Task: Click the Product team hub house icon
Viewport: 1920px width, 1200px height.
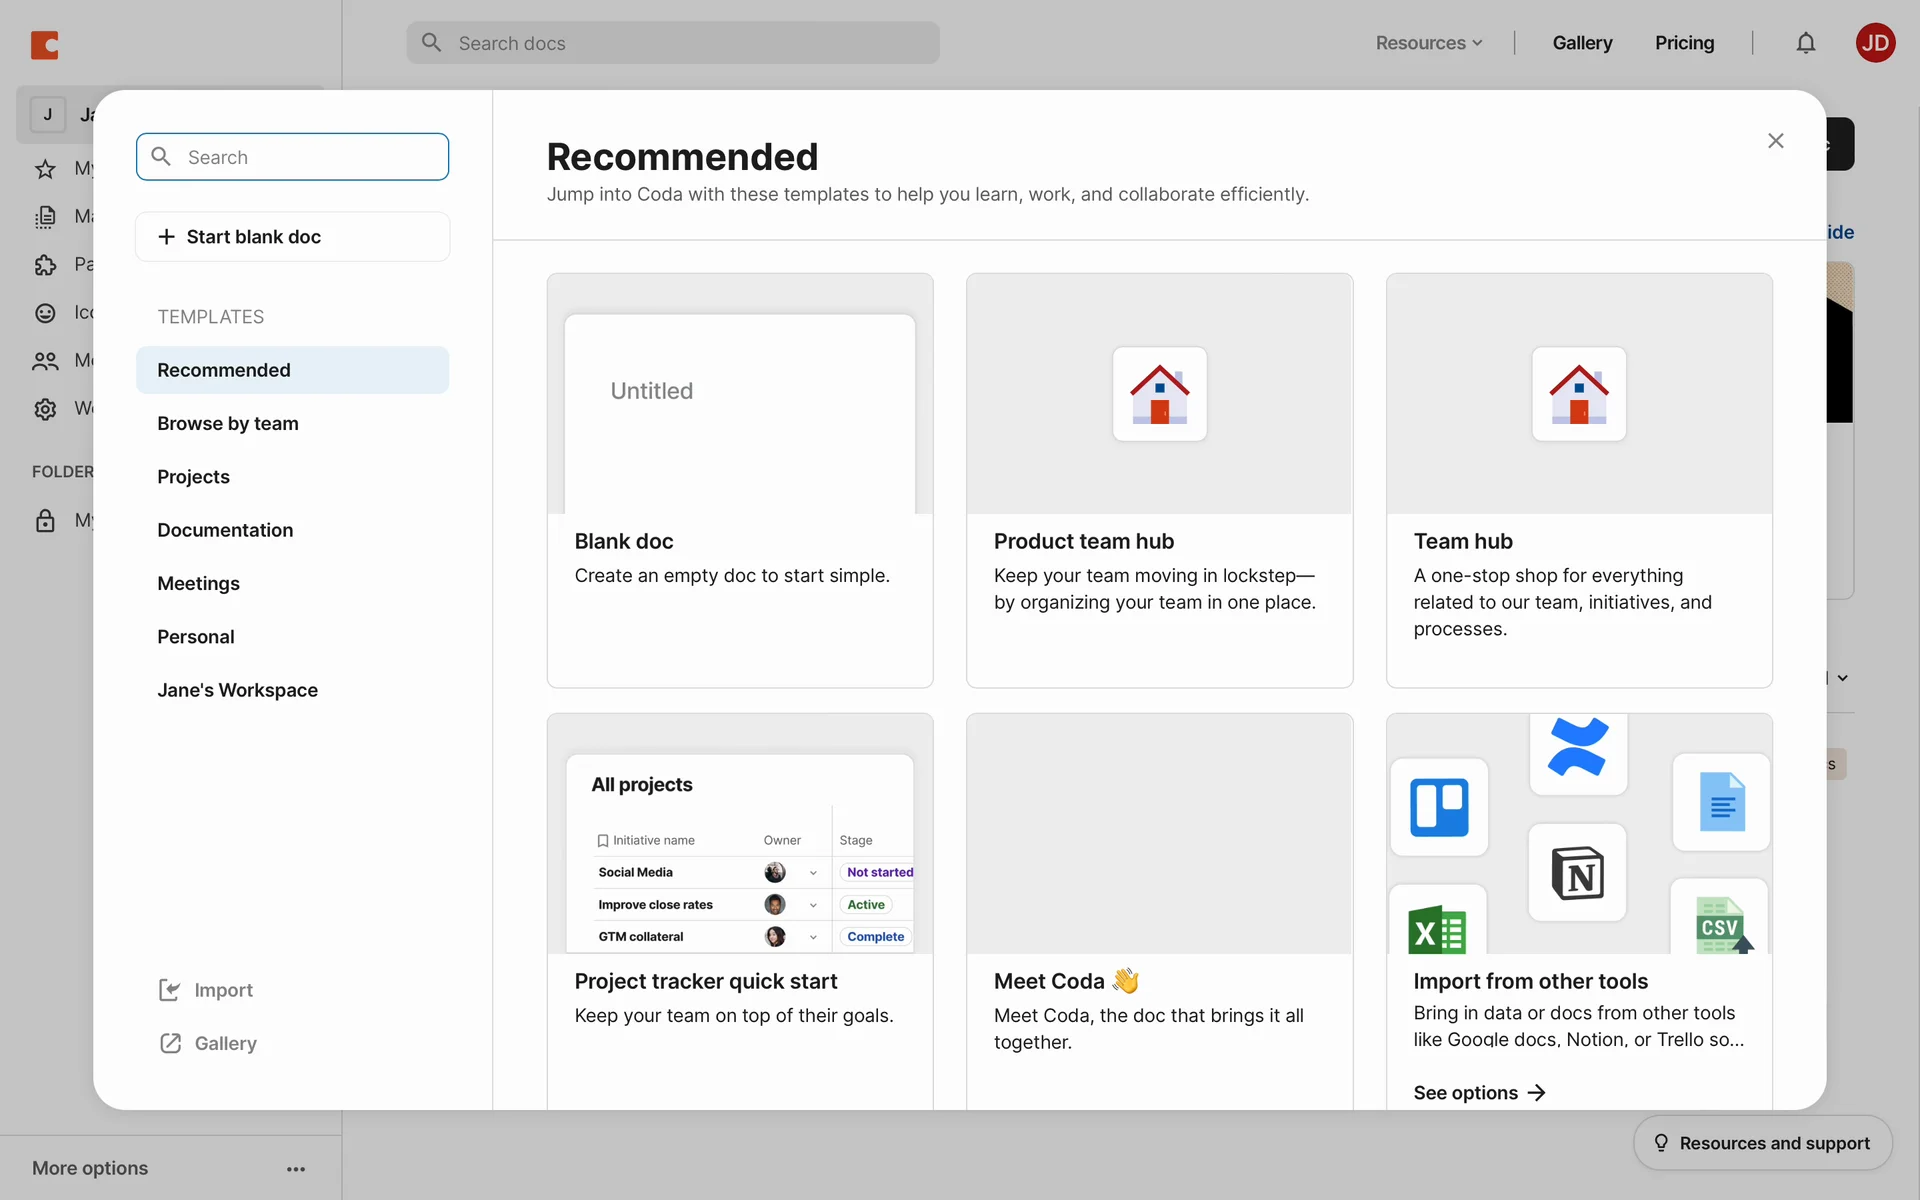Action: (x=1159, y=394)
